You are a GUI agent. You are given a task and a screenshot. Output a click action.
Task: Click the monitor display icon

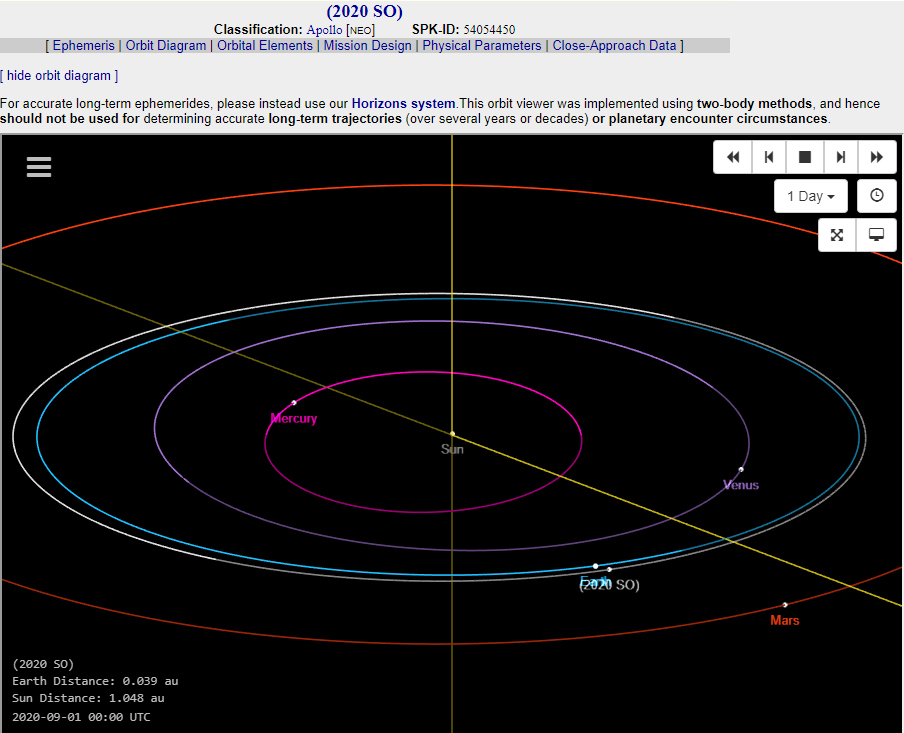[x=876, y=235]
